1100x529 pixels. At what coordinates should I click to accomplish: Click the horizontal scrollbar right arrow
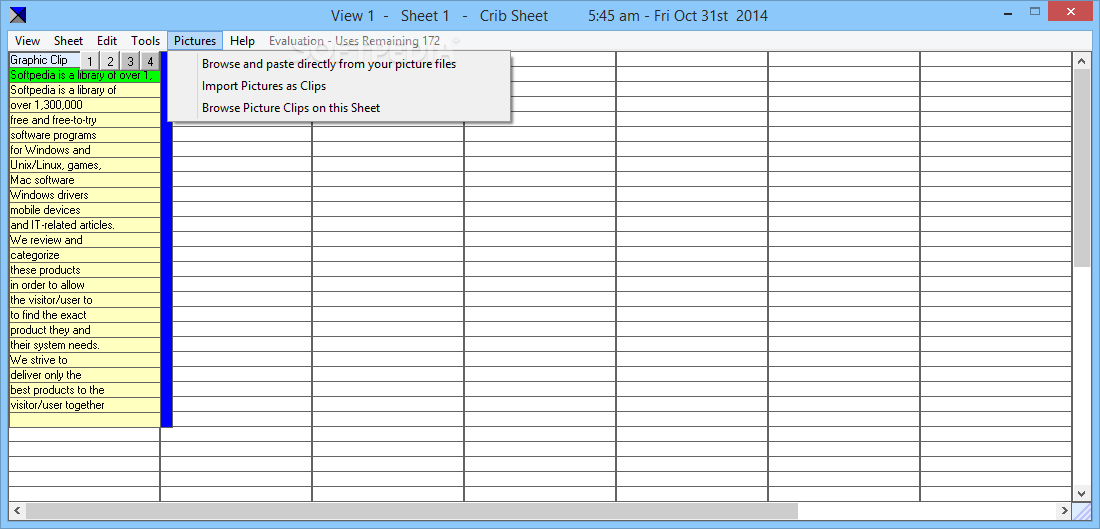(x=1065, y=511)
